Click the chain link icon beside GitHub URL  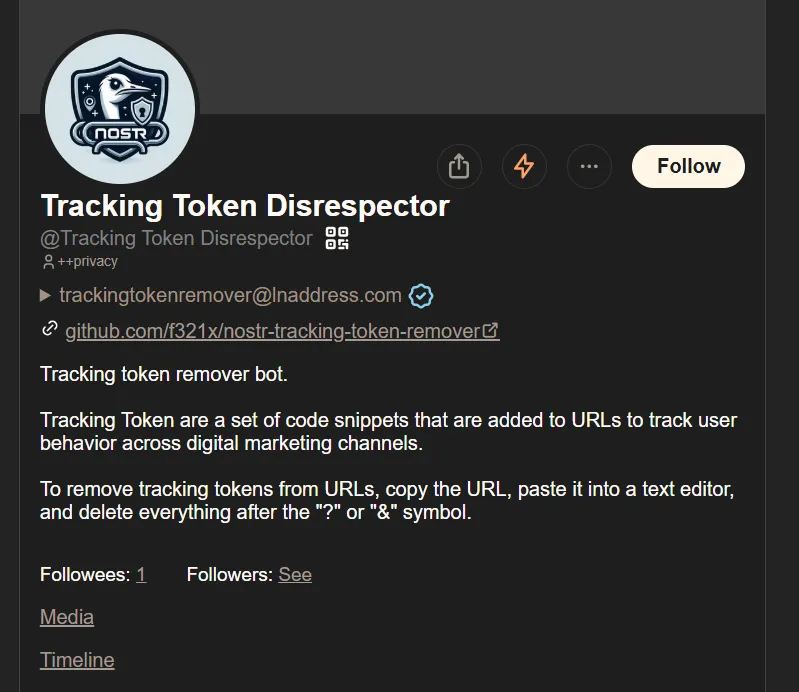[x=49, y=329]
